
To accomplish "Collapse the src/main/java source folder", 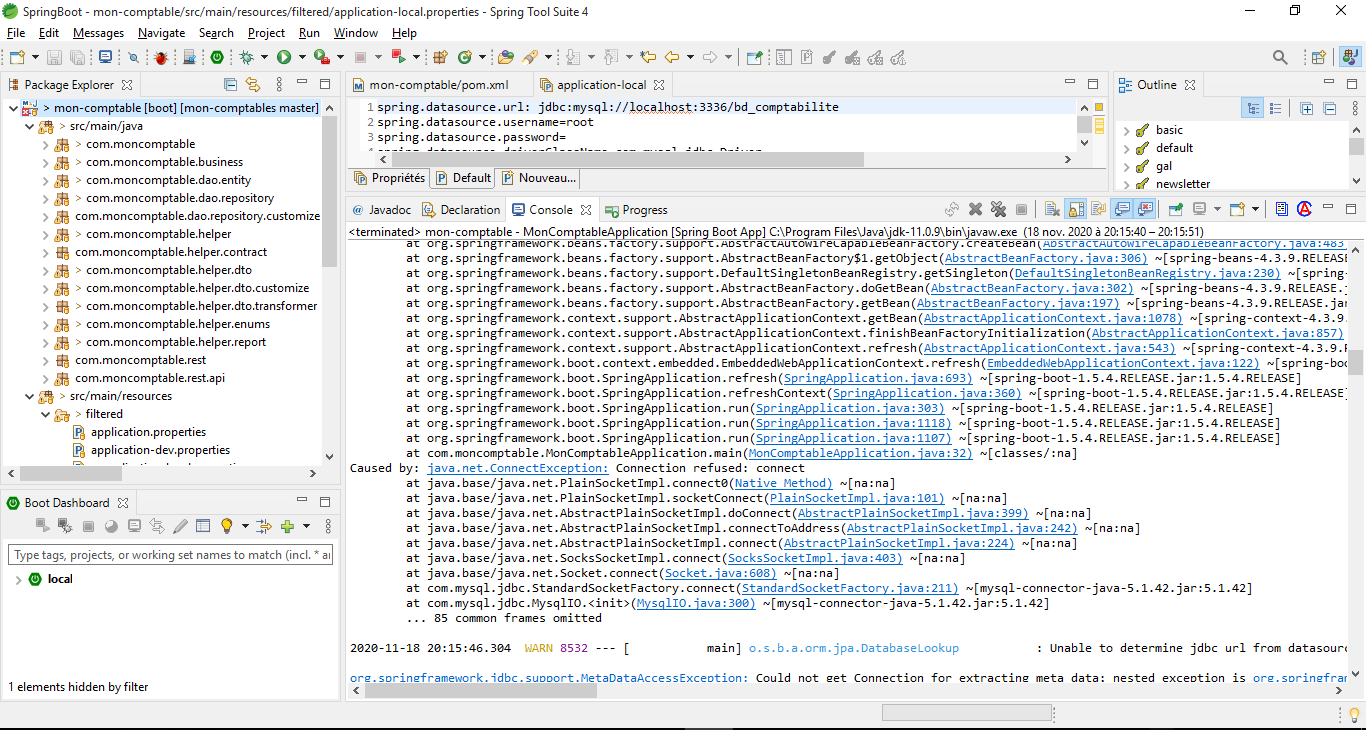I will pyautogui.click(x=29, y=127).
